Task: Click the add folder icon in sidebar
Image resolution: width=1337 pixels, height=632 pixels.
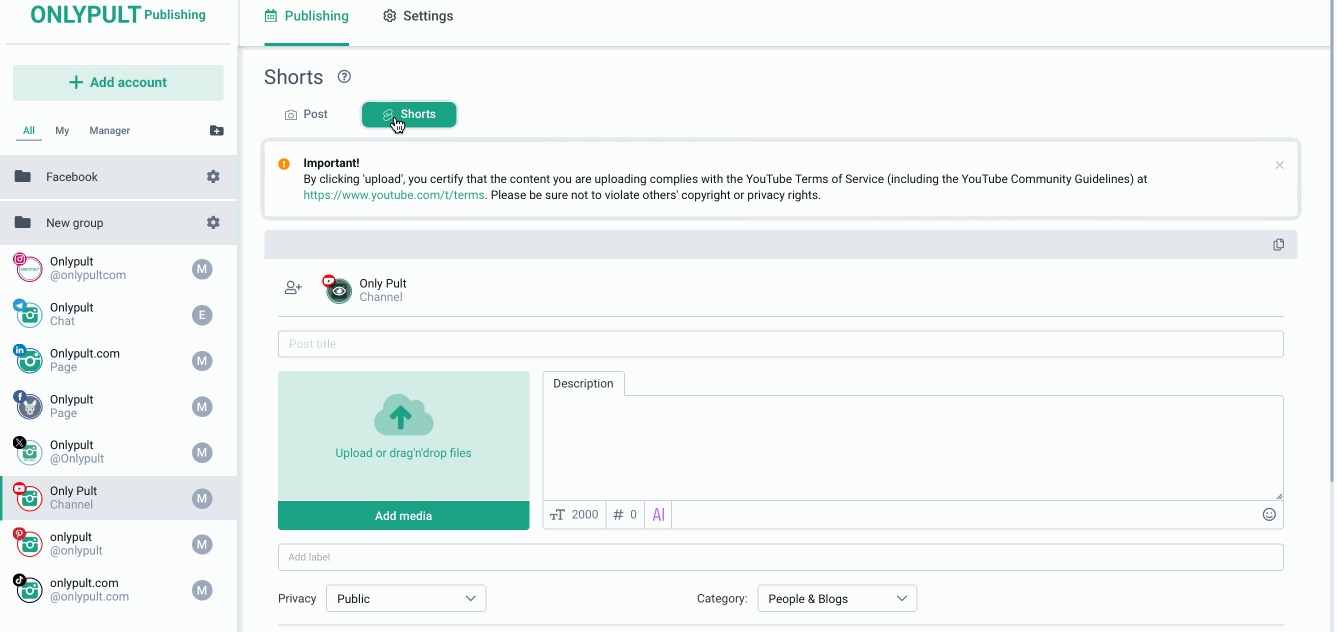Action: pyautogui.click(x=217, y=131)
